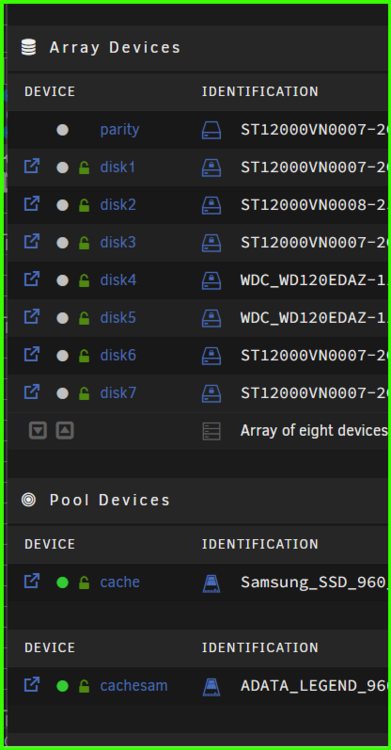391x750 pixels.
Task: Select disk5's WDC_WD120EDAZ identification
Action: point(314,318)
